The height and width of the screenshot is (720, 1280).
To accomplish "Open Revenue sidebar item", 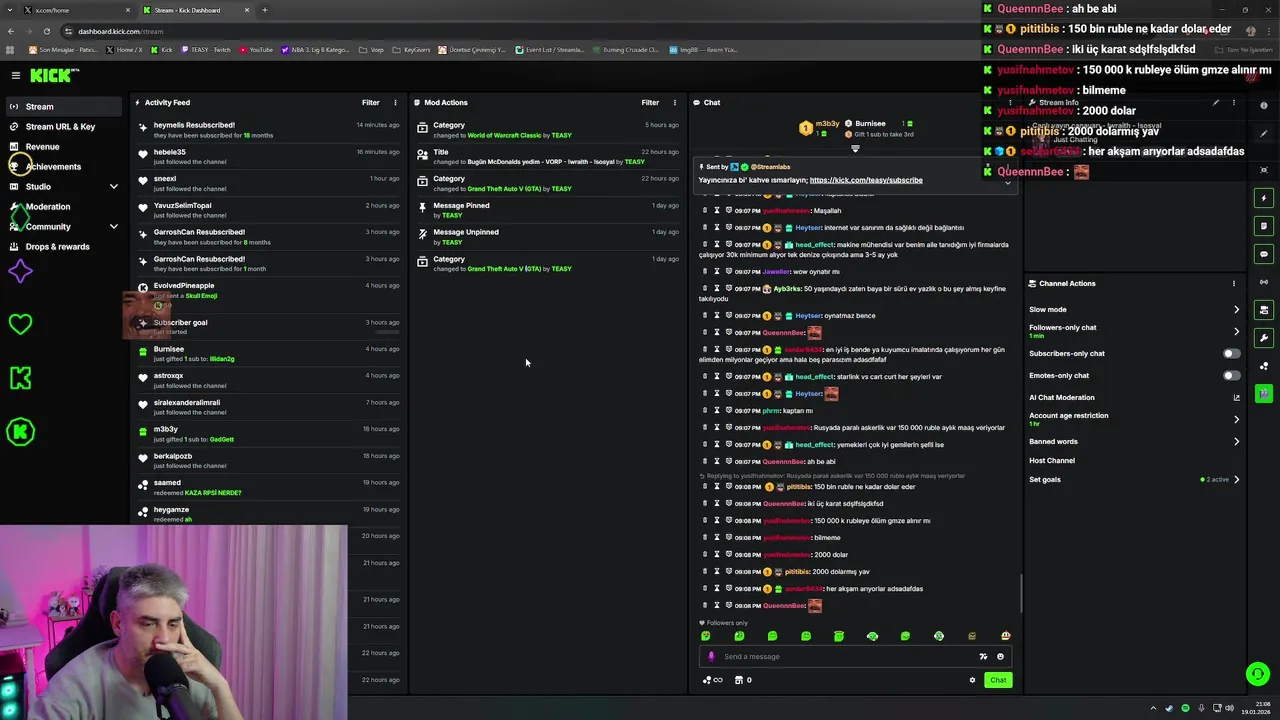I will (x=64, y=146).
